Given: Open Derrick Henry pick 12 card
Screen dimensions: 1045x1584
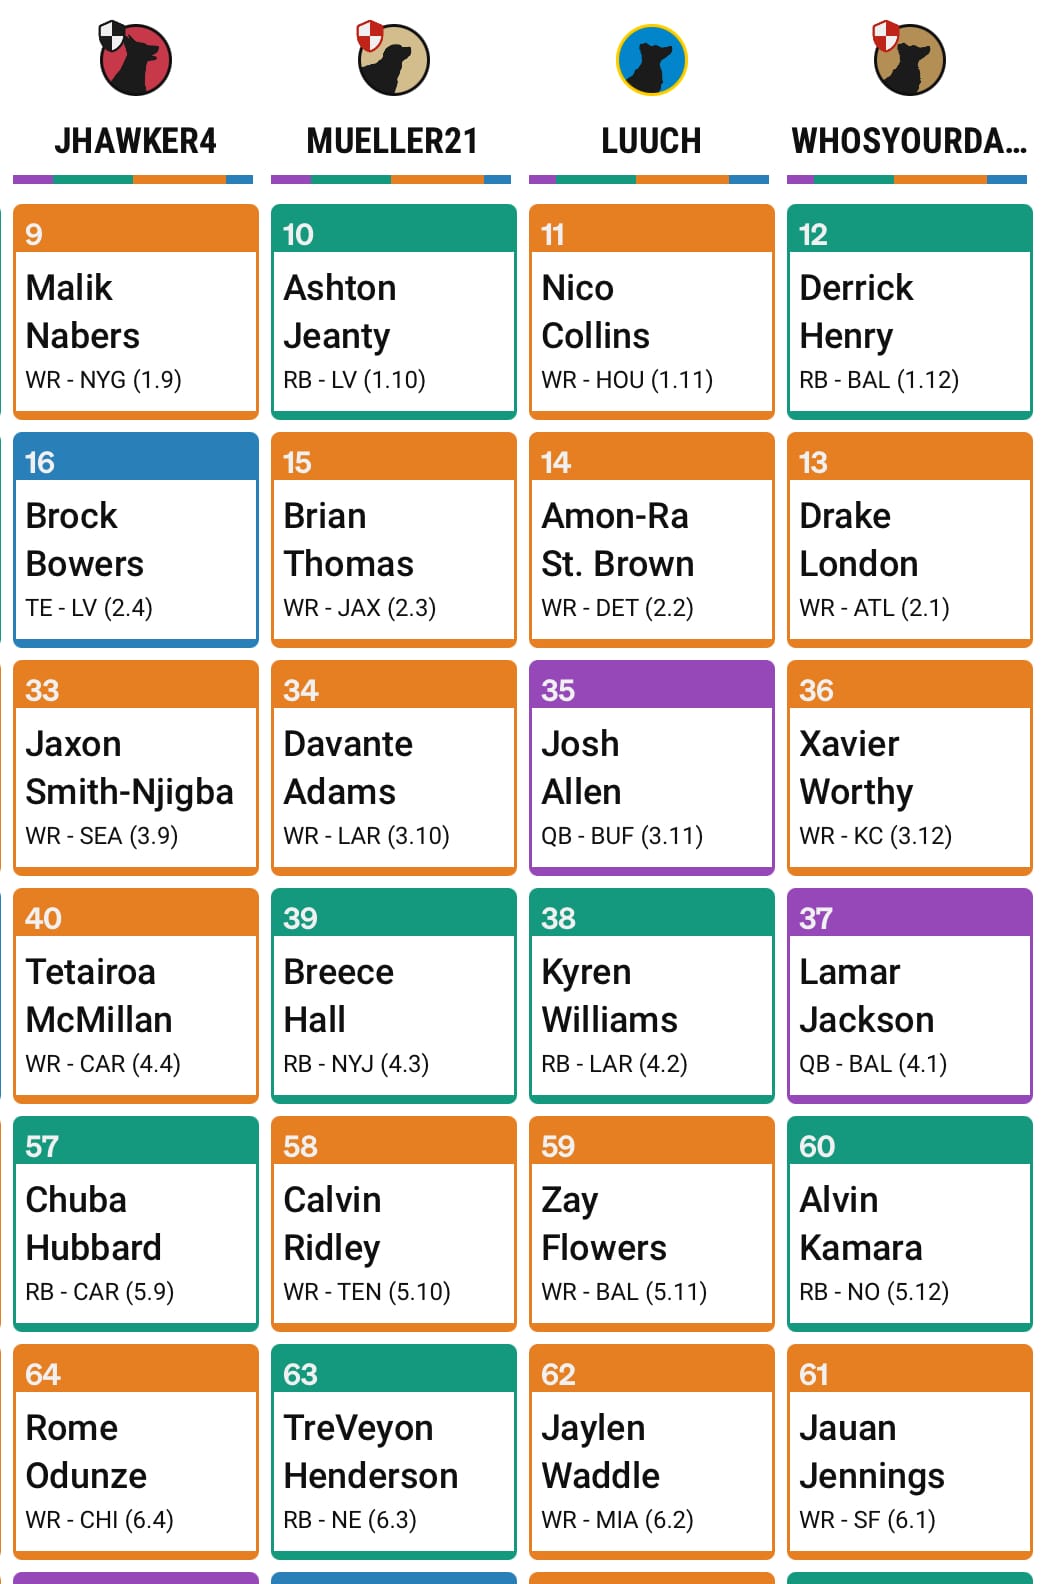Looking at the screenshot, I should tap(910, 312).
